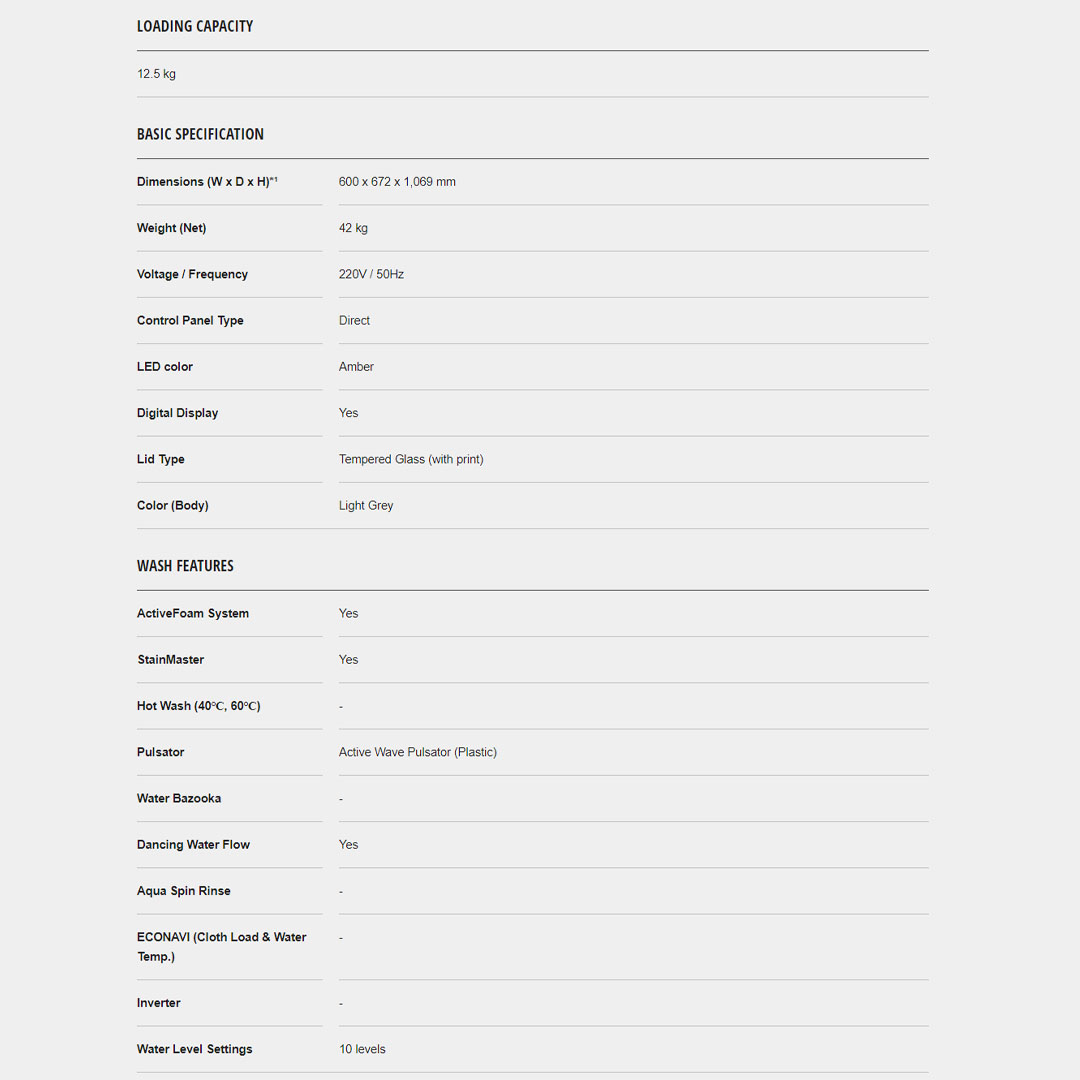
Task: Click the Dancing Water Flow label
Action: pyautogui.click(x=193, y=845)
